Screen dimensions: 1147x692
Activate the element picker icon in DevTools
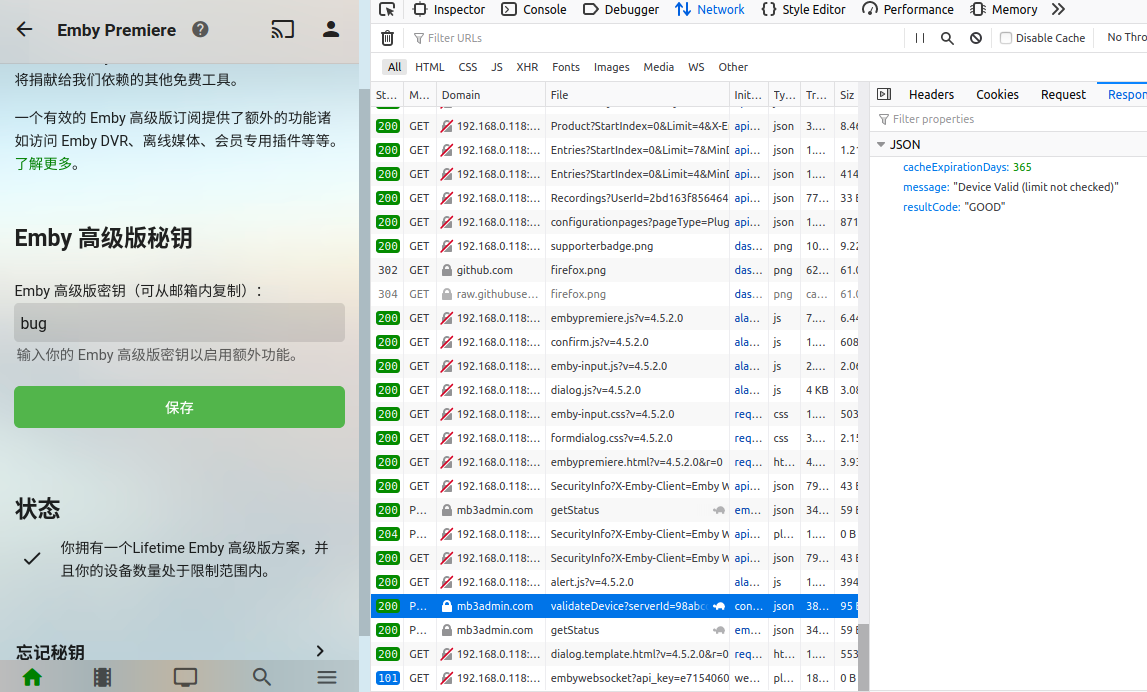[x=387, y=10]
